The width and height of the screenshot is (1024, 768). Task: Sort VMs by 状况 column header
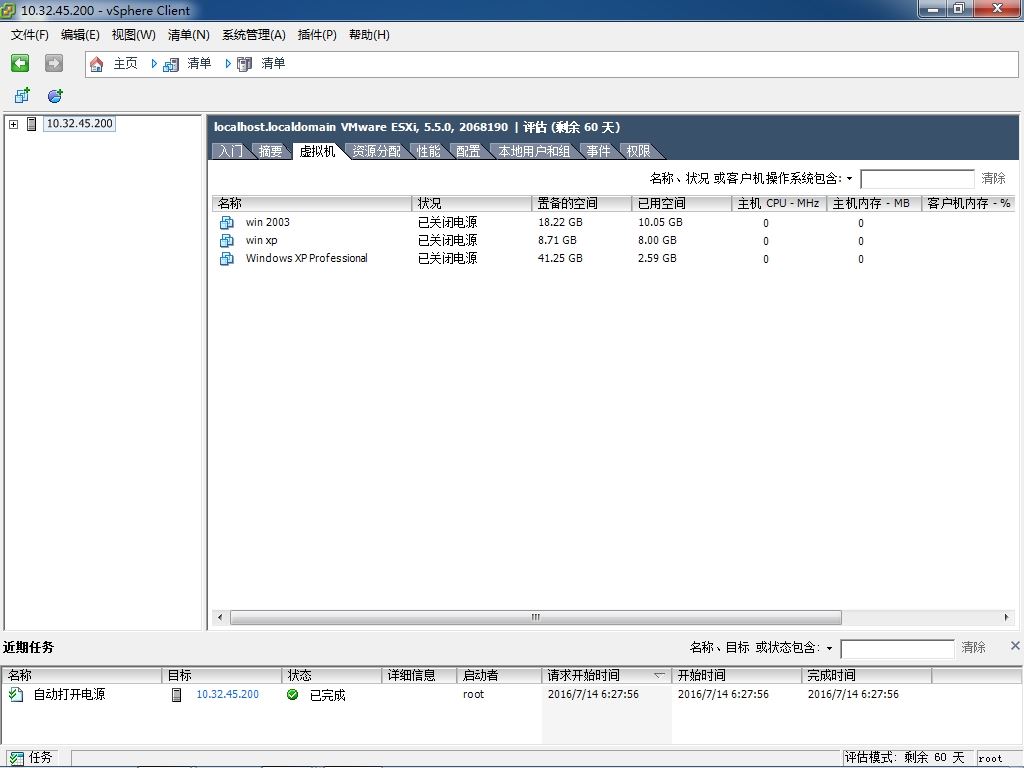click(472, 204)
